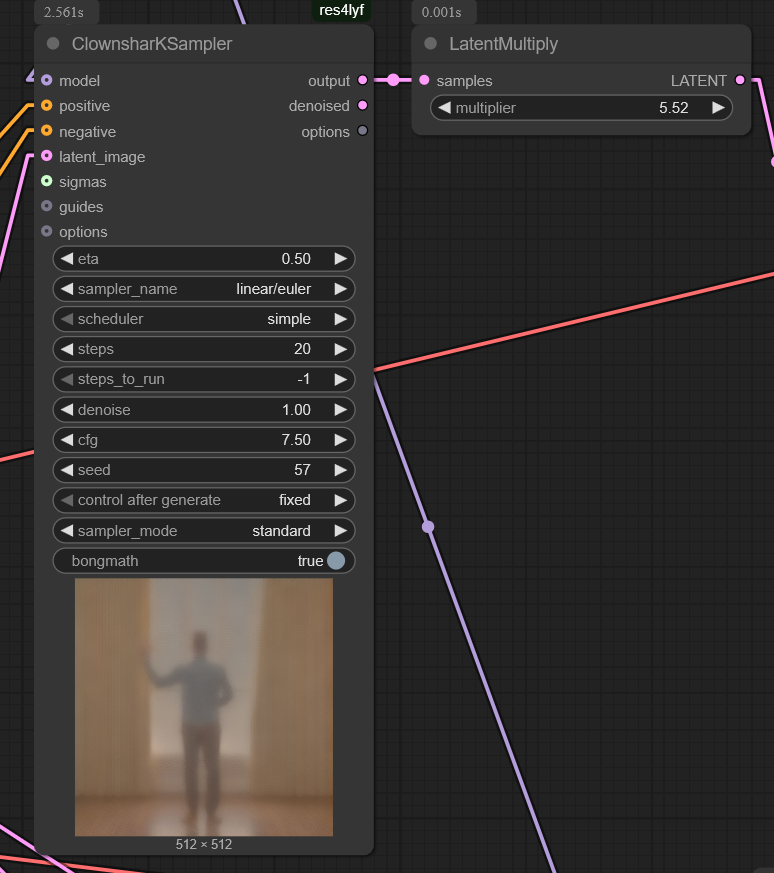774x873 pixels.
Task: Toggle the bongmath switch off
Action: (x=335, y=561)
